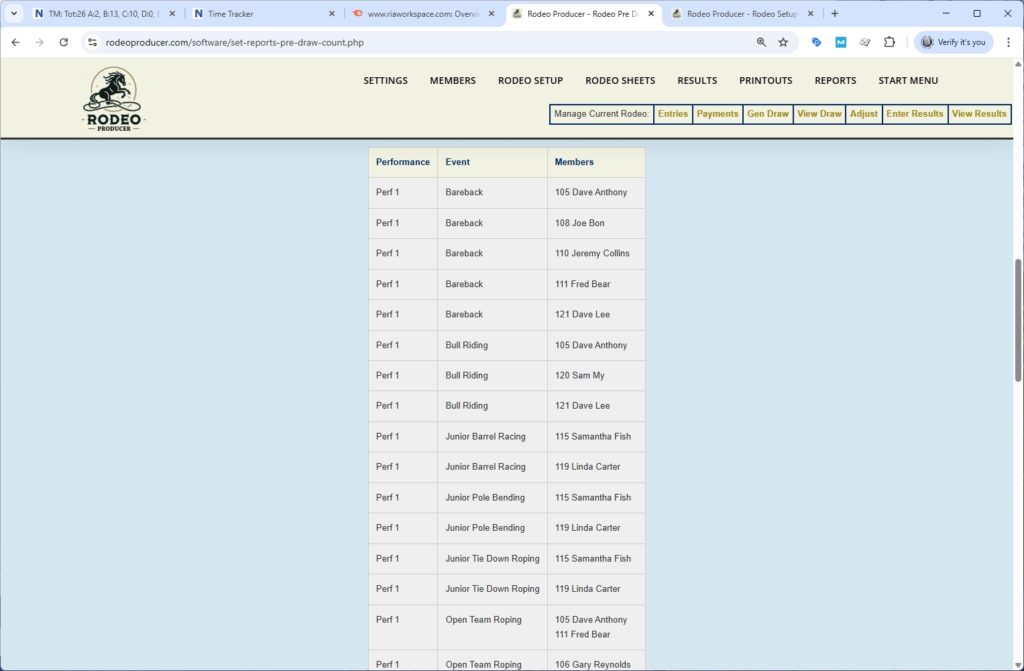Open the RODEO SETUP menu

pos(530,81)
